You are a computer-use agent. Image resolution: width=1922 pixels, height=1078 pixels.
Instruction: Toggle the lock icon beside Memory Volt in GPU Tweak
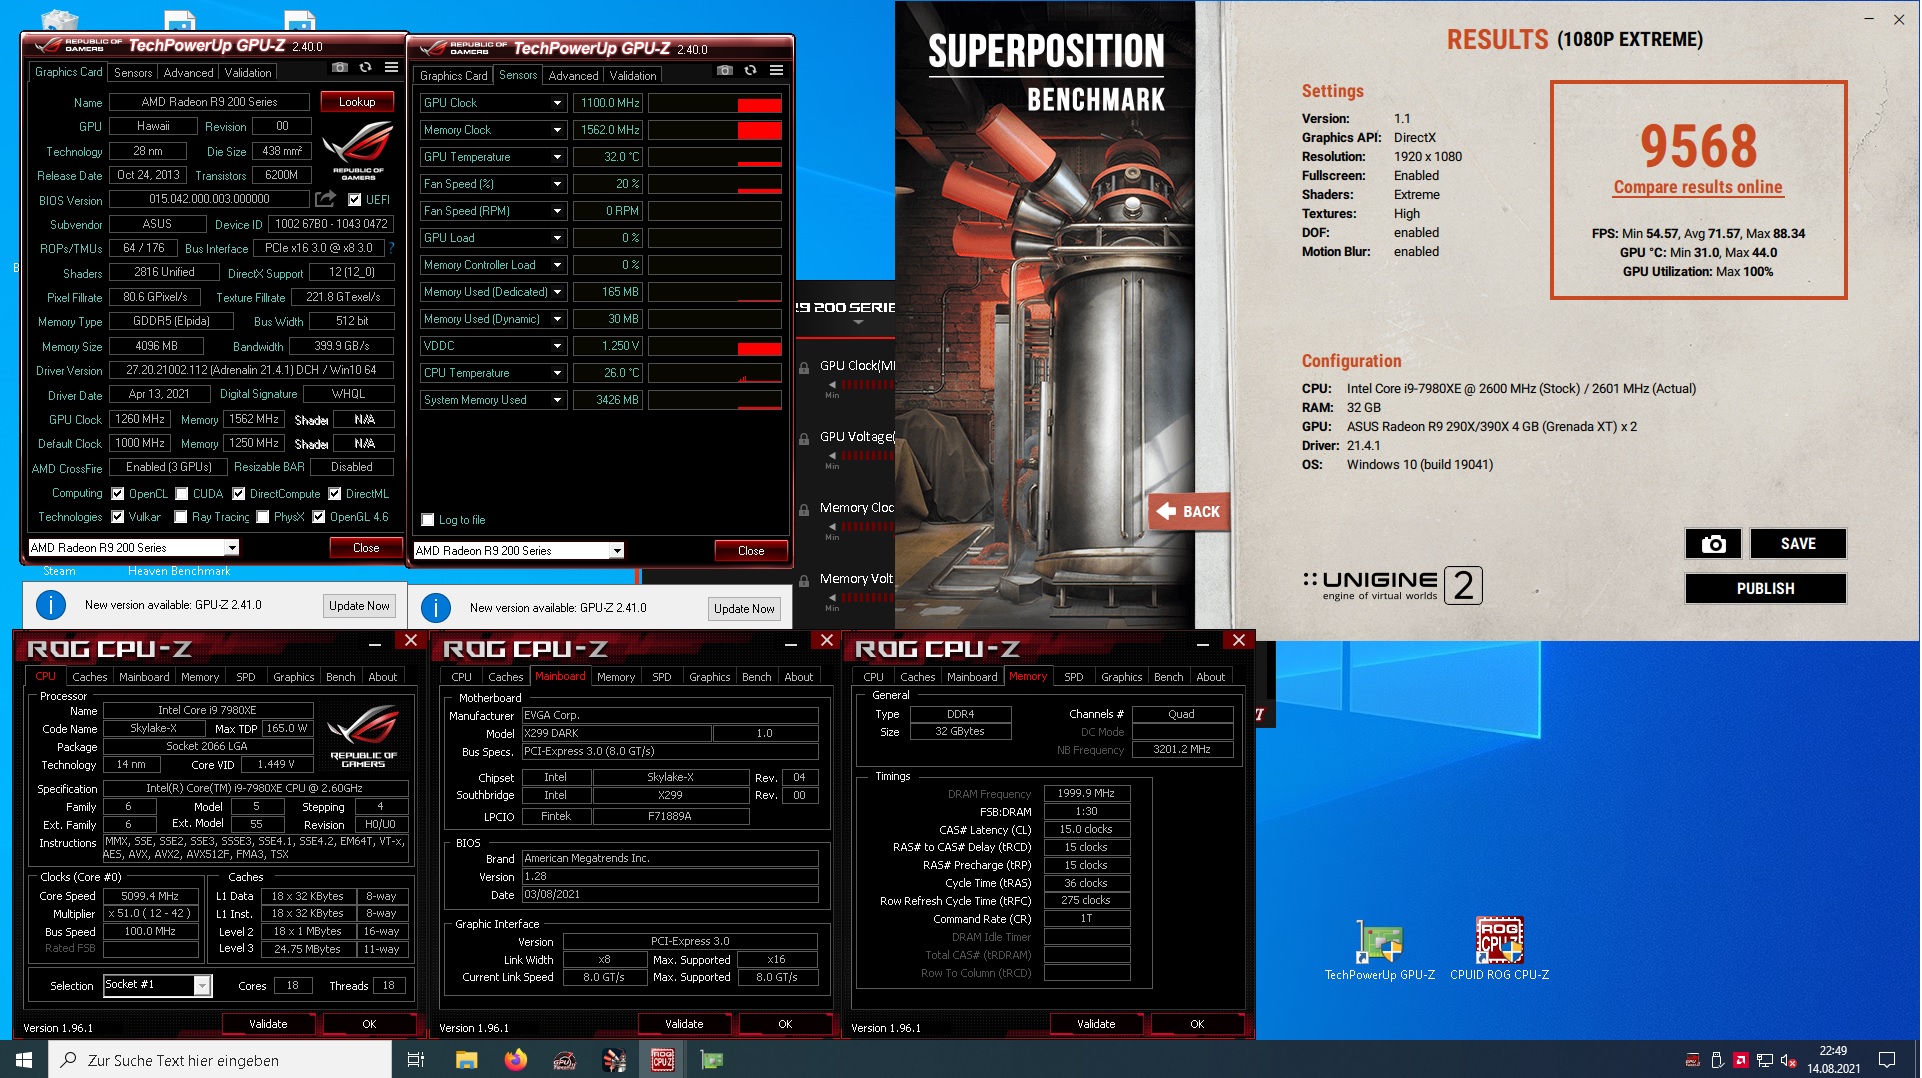[804, 580]
